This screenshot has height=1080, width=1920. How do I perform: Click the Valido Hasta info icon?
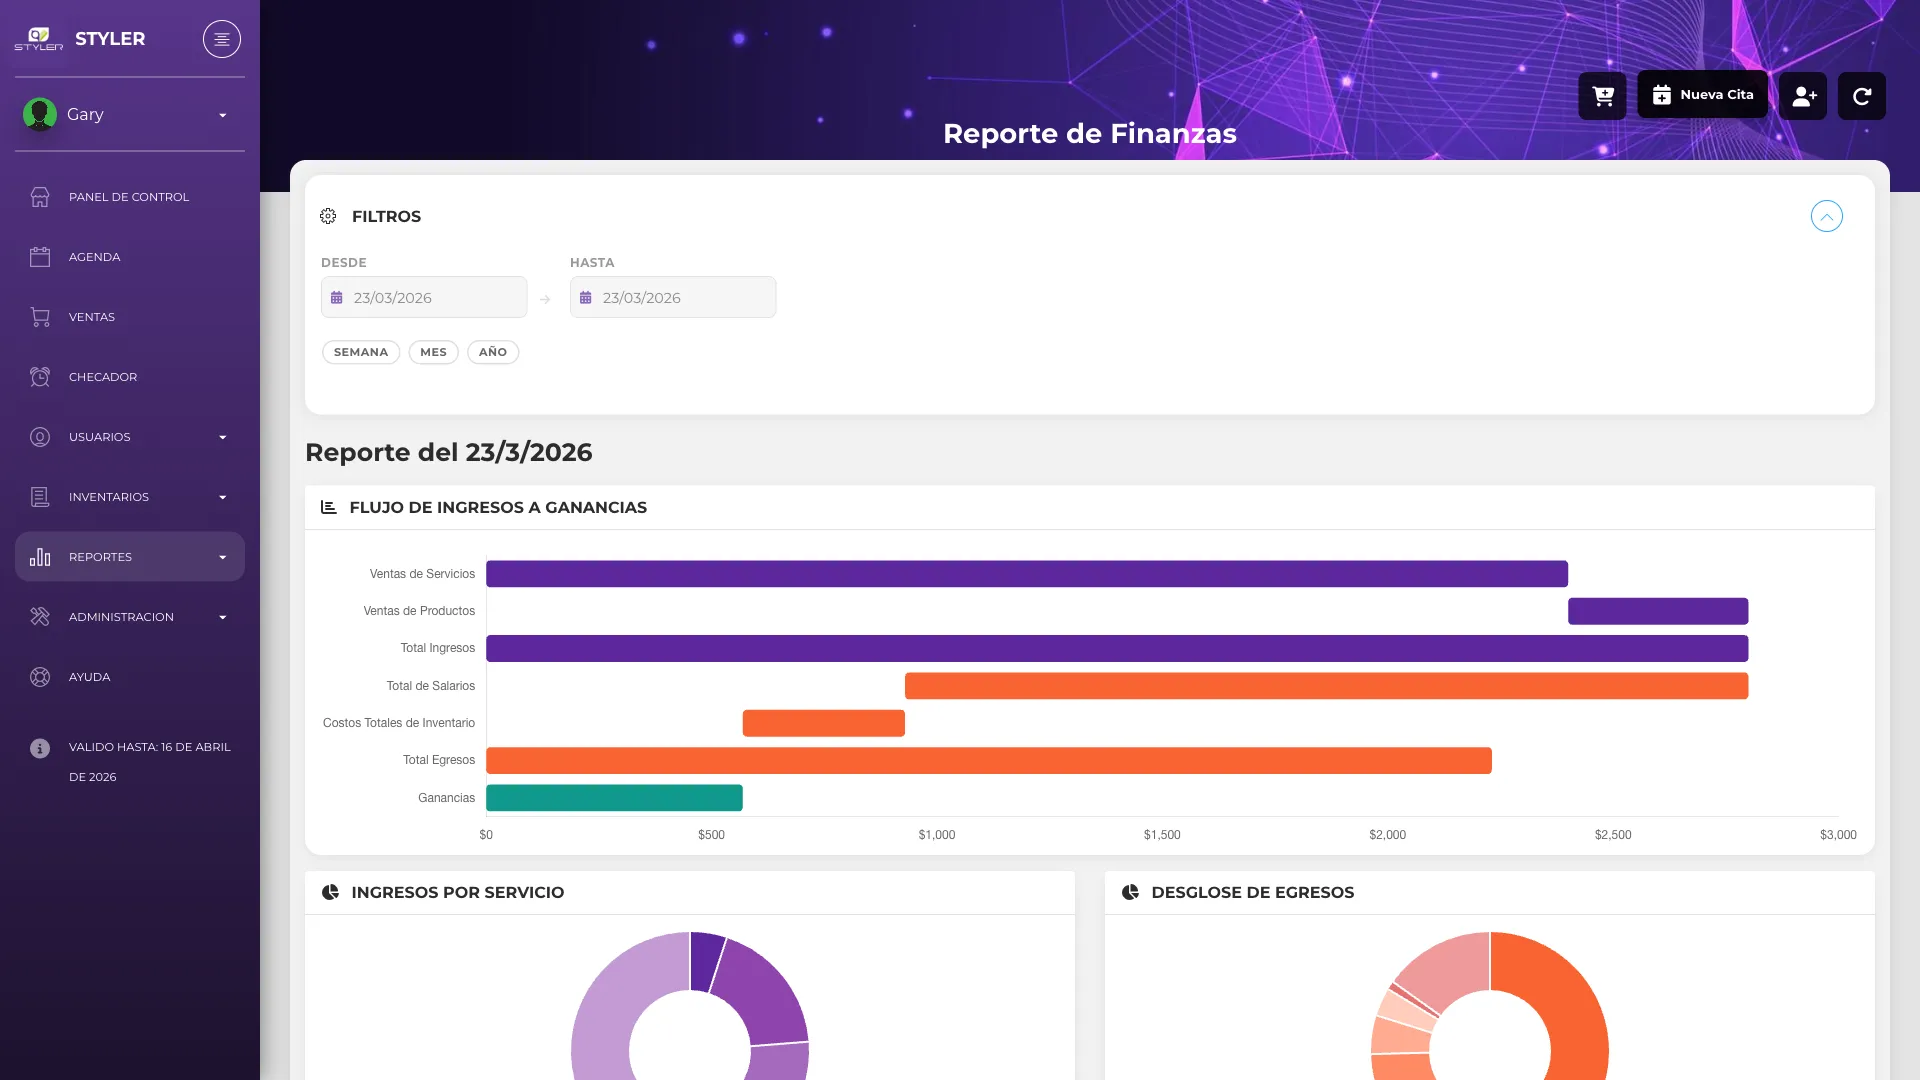click(40, 748)
